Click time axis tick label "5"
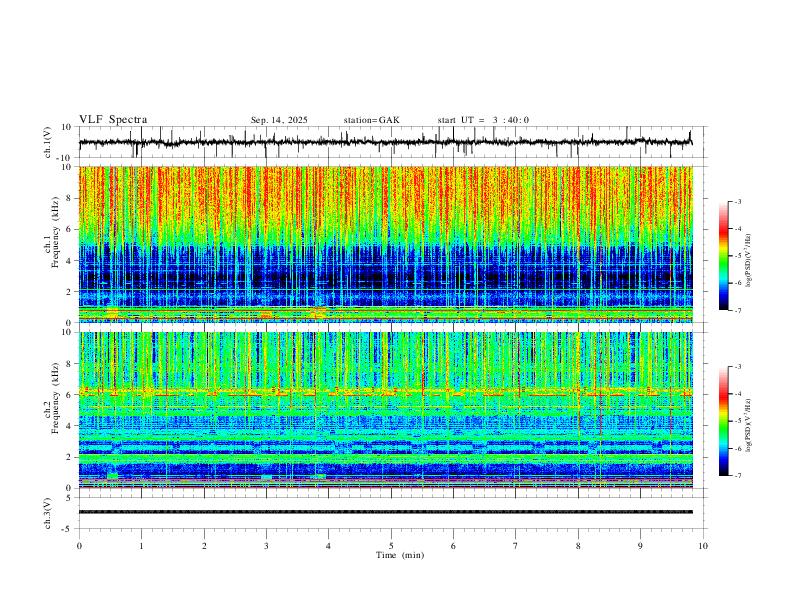The image size is (792, 612). pyautogui.click(x=391, y=546)
